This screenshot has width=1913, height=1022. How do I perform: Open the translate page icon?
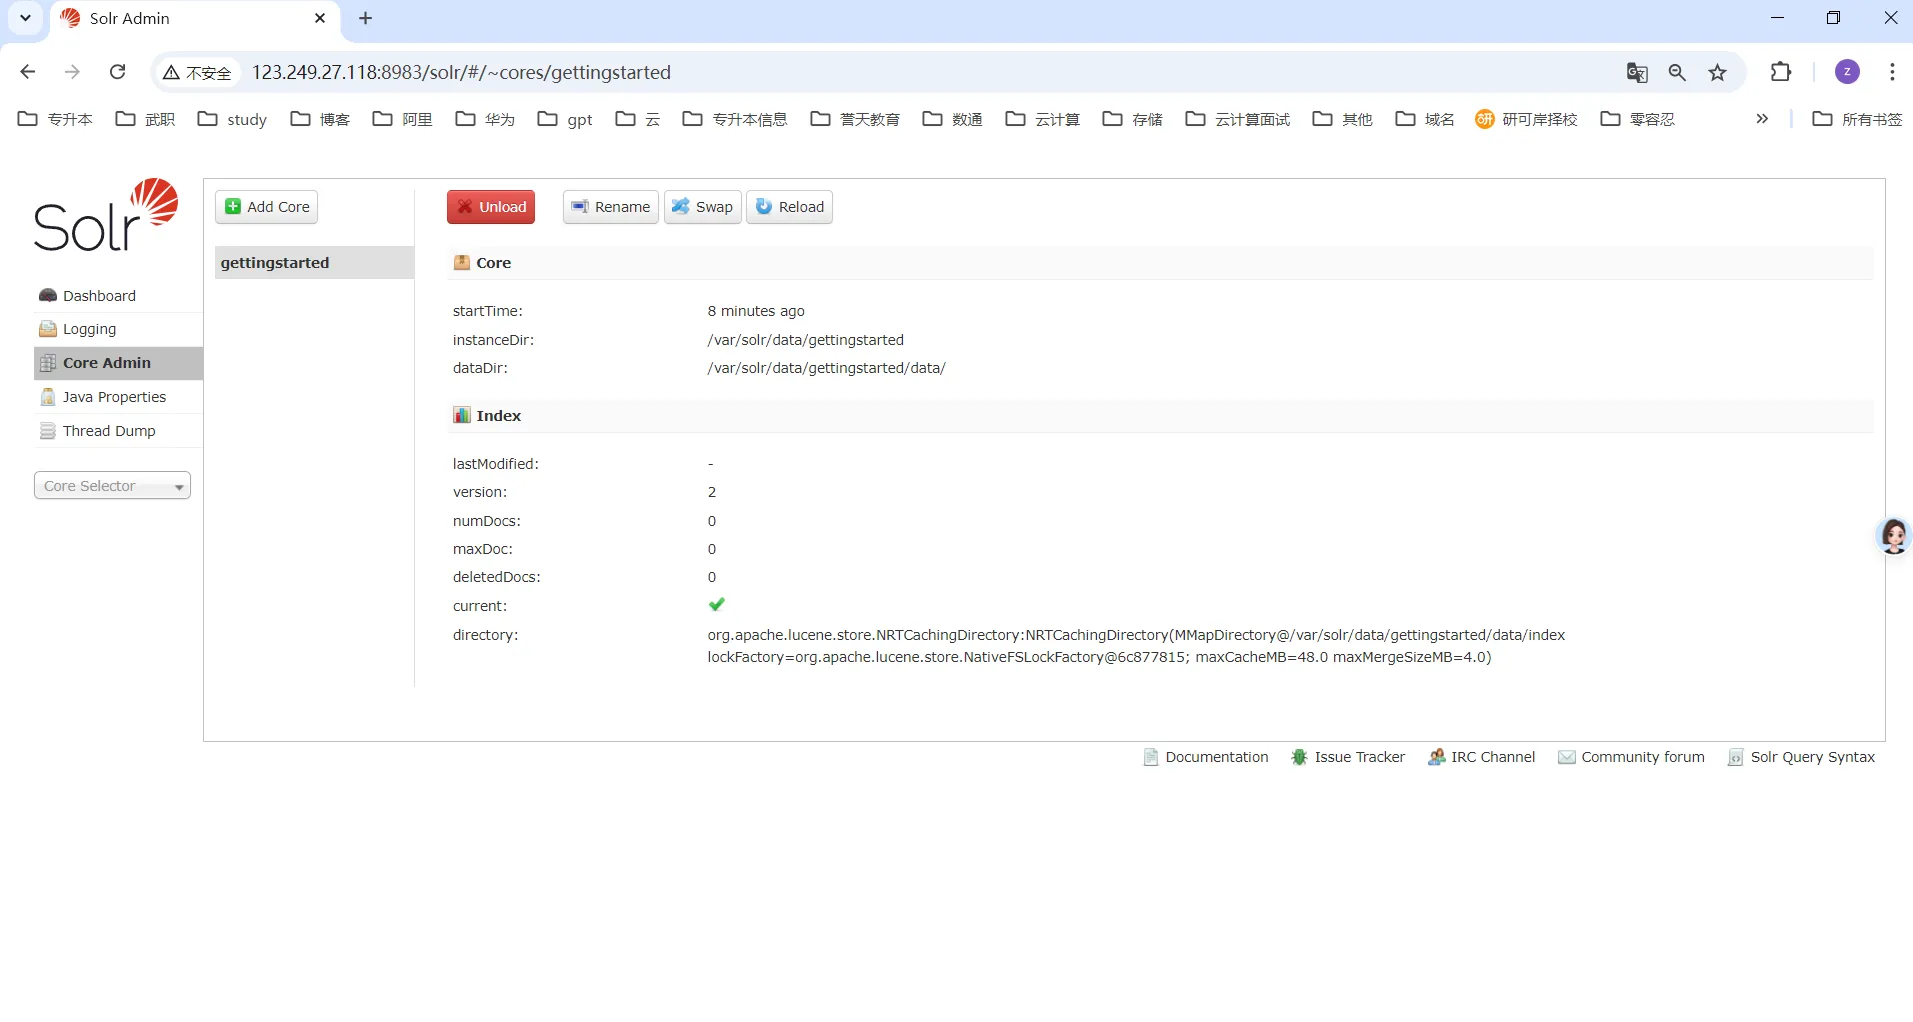pyautogui.click(x=1637, y=72)
